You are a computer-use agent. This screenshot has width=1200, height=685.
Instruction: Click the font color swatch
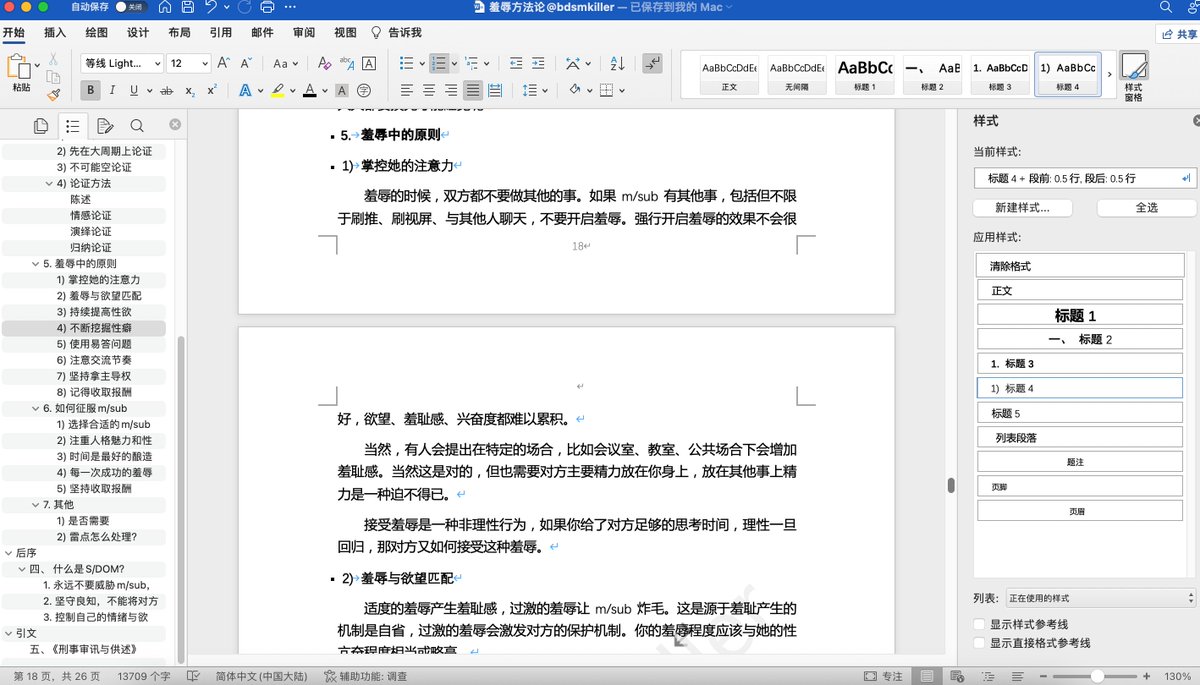[310, 90]
